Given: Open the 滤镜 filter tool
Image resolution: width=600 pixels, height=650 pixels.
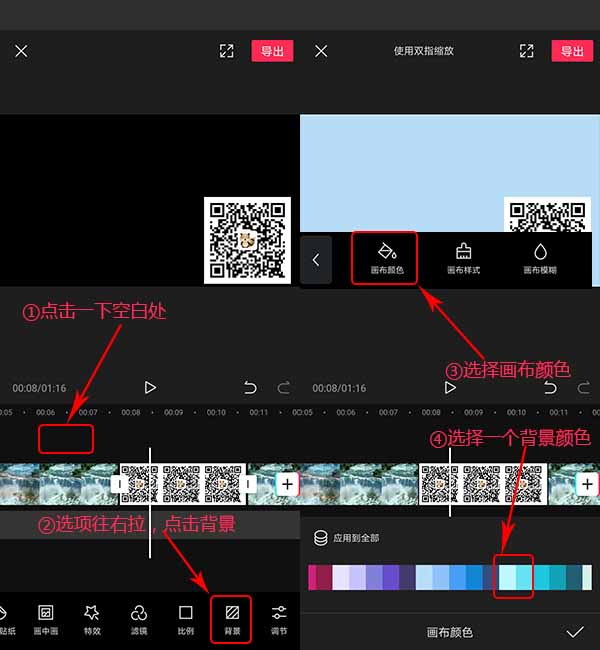Looking at the screenshot, I should click(x=139, y=620).
